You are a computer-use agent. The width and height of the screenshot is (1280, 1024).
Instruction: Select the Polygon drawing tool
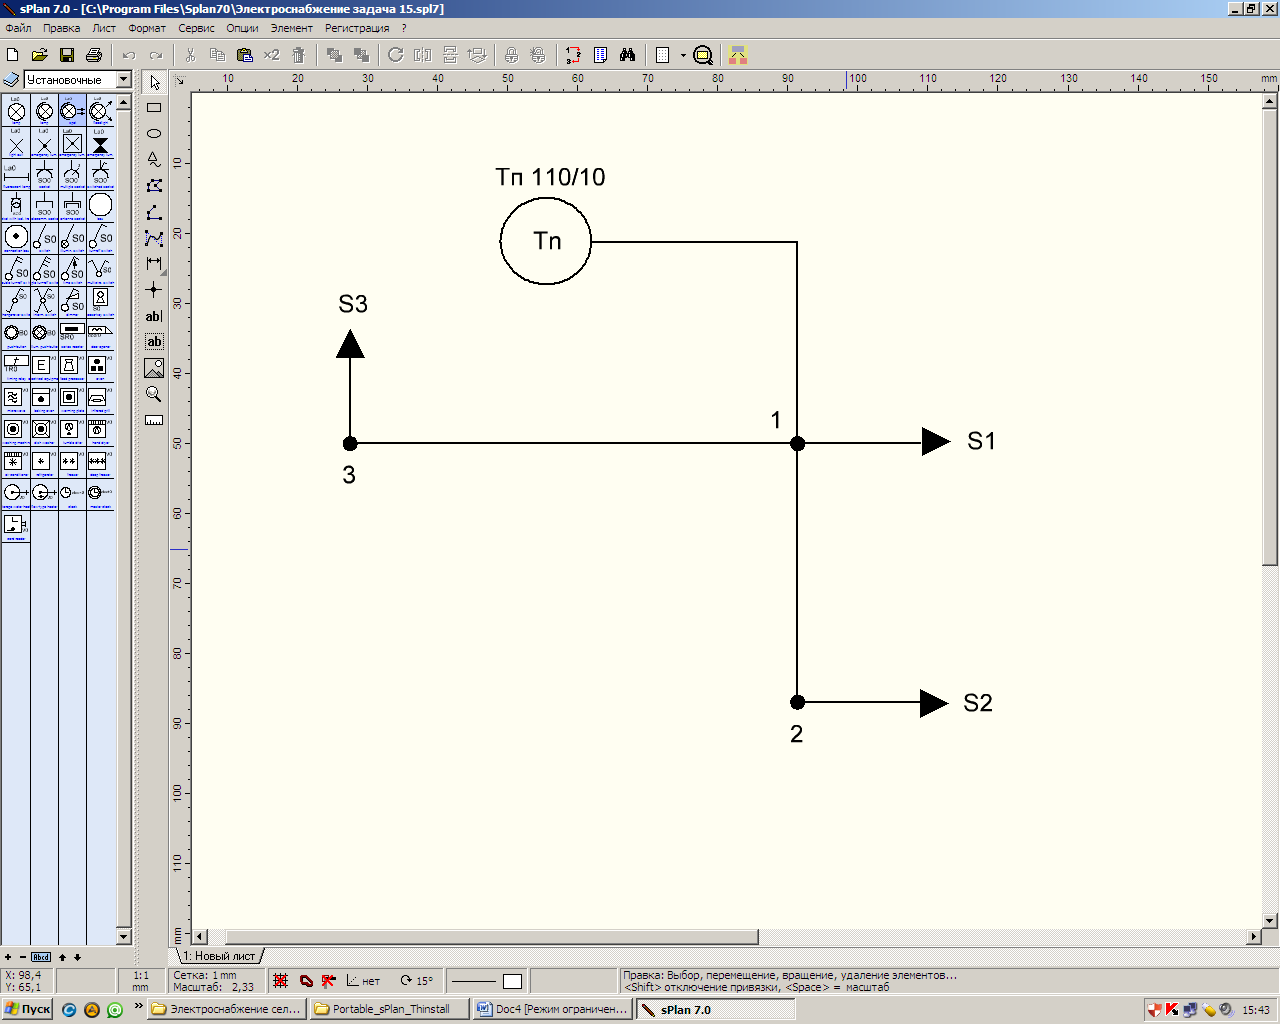pos(154,185)
